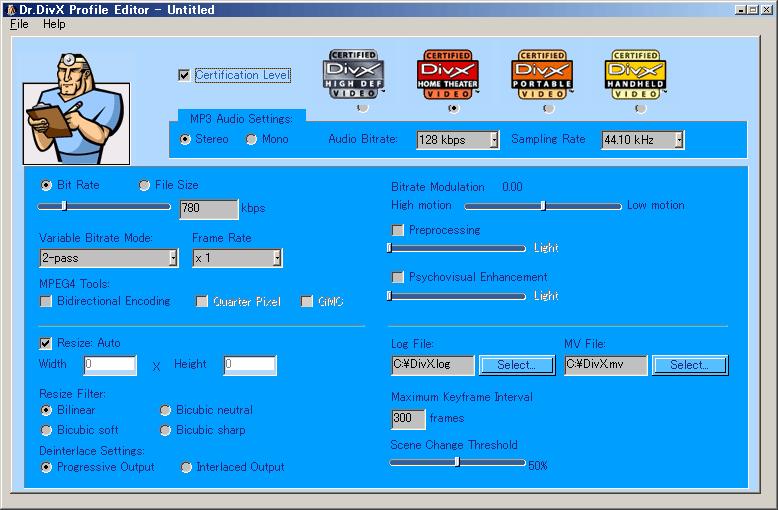This screenshot has width=778, height=510.
Task: Select the Bit Rate radio option
Action: [46, 185]
